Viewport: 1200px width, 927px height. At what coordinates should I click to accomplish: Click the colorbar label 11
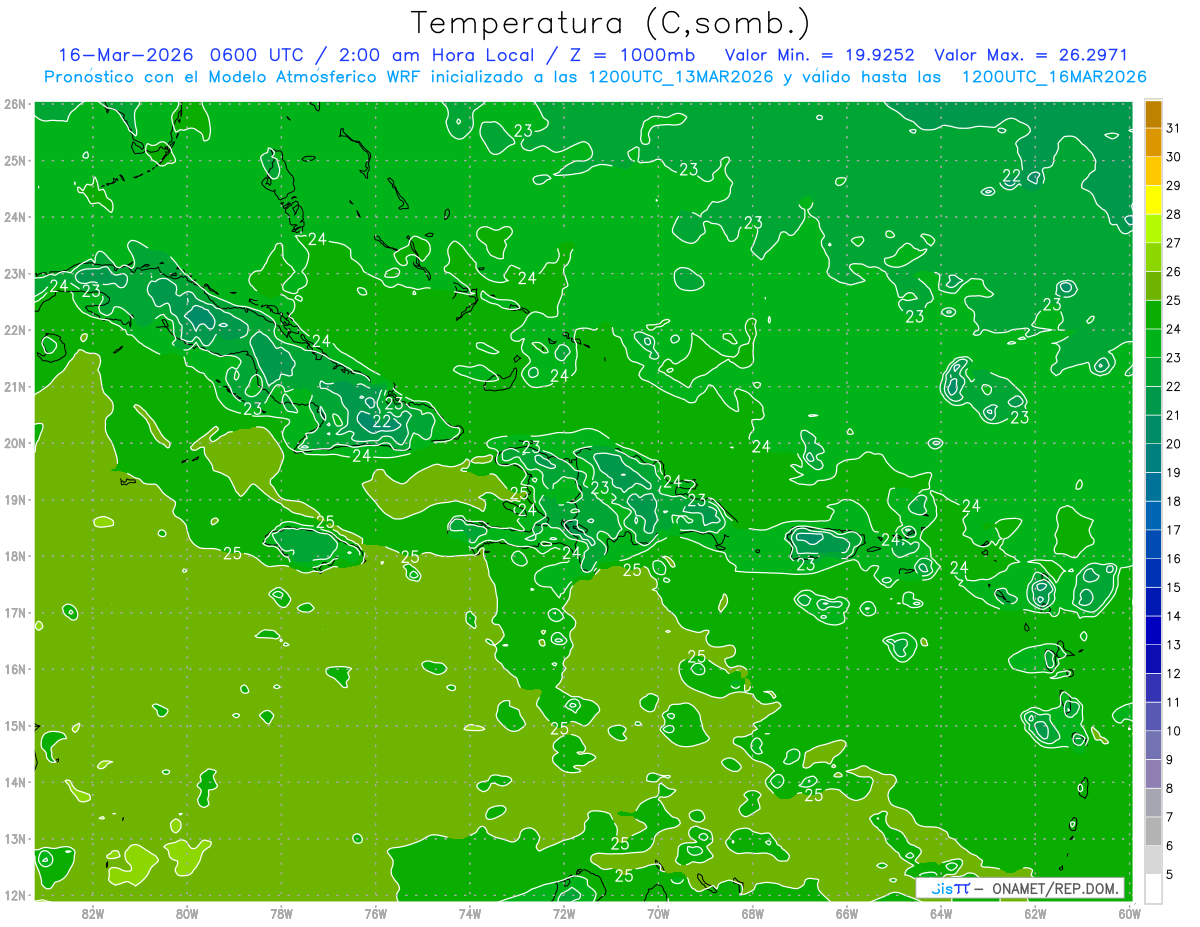click(1173, 702)
